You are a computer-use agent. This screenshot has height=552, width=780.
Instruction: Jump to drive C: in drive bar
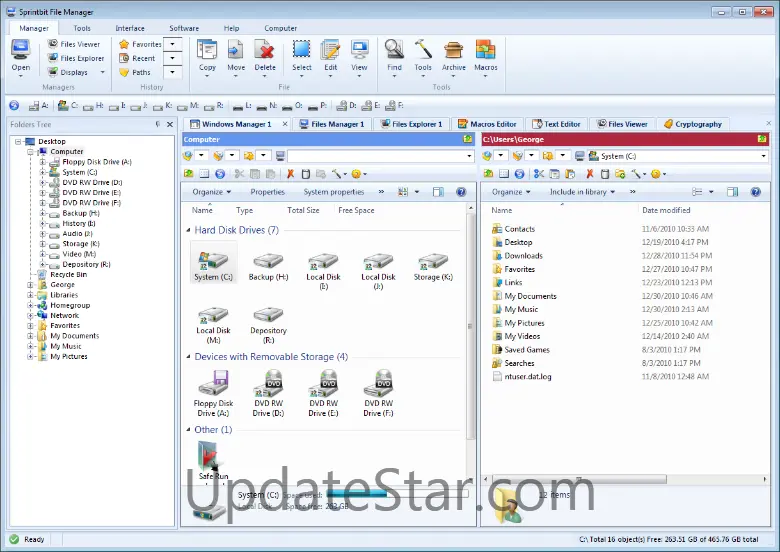[x=68, y=105]
